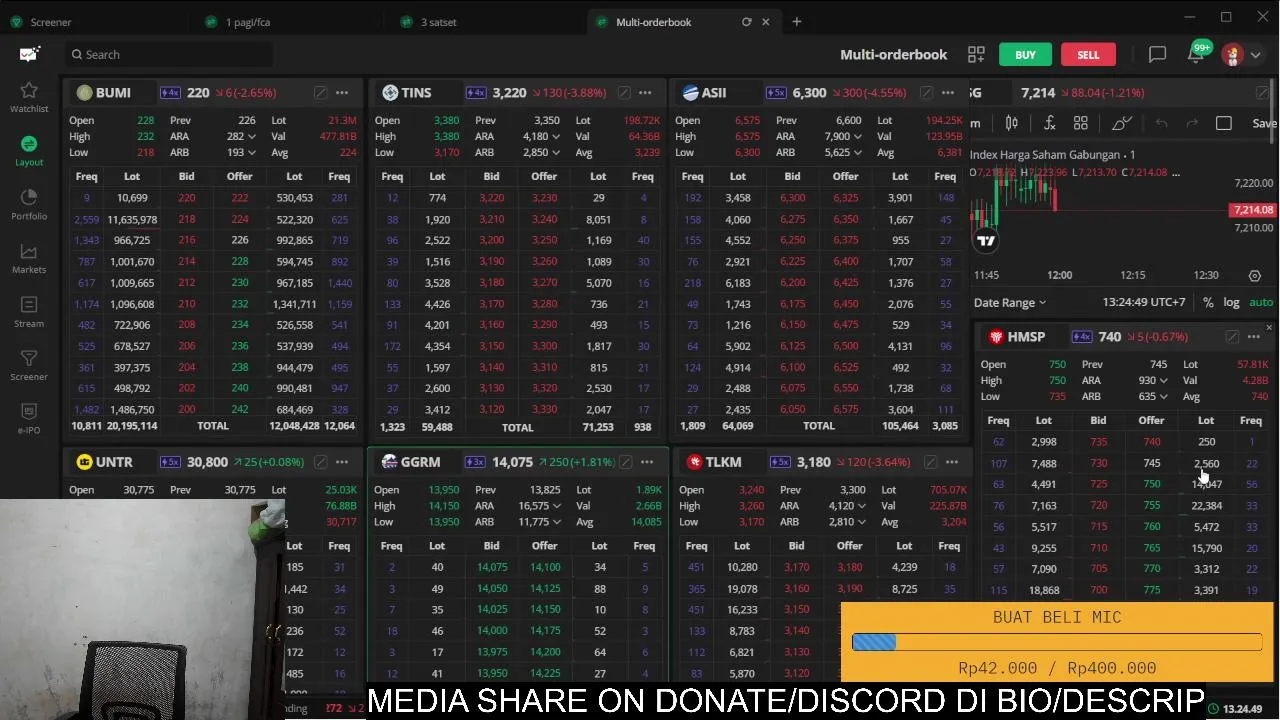Click the user profile avatar
Screen dimensions: 1280x720
[x=1232, y=55]
